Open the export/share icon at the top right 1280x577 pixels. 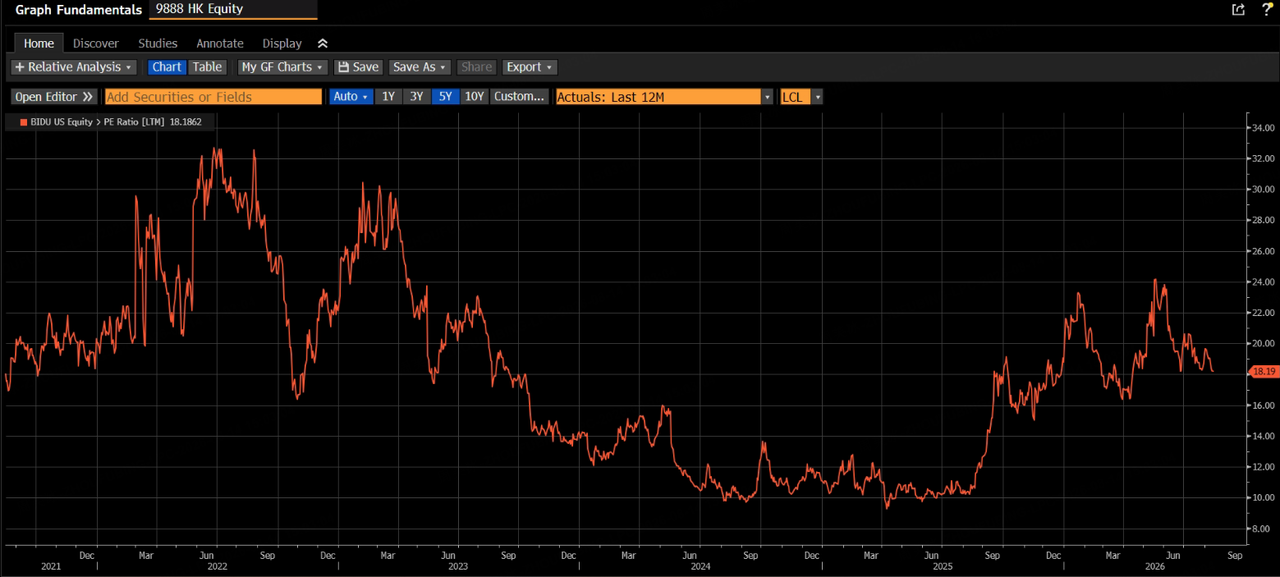(x=1238, y=9)
